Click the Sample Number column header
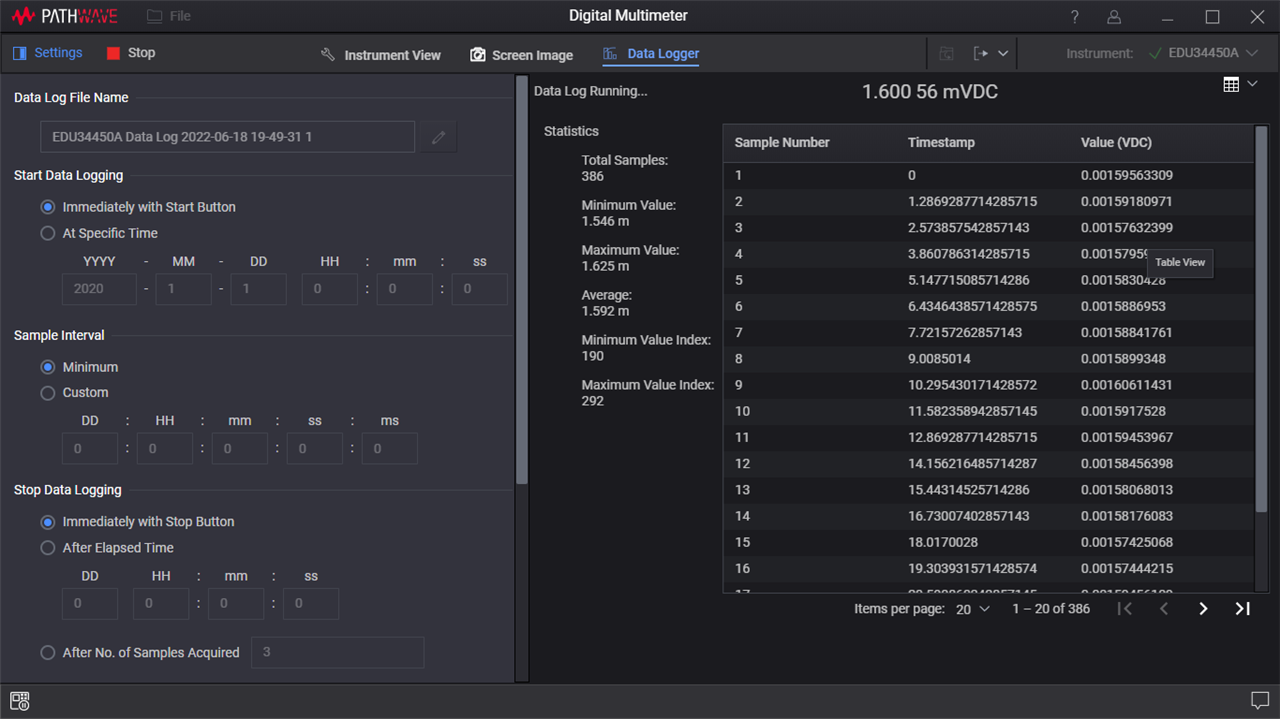The height and width of the screenshot is (719, 1280). click(x=782, y=143)
